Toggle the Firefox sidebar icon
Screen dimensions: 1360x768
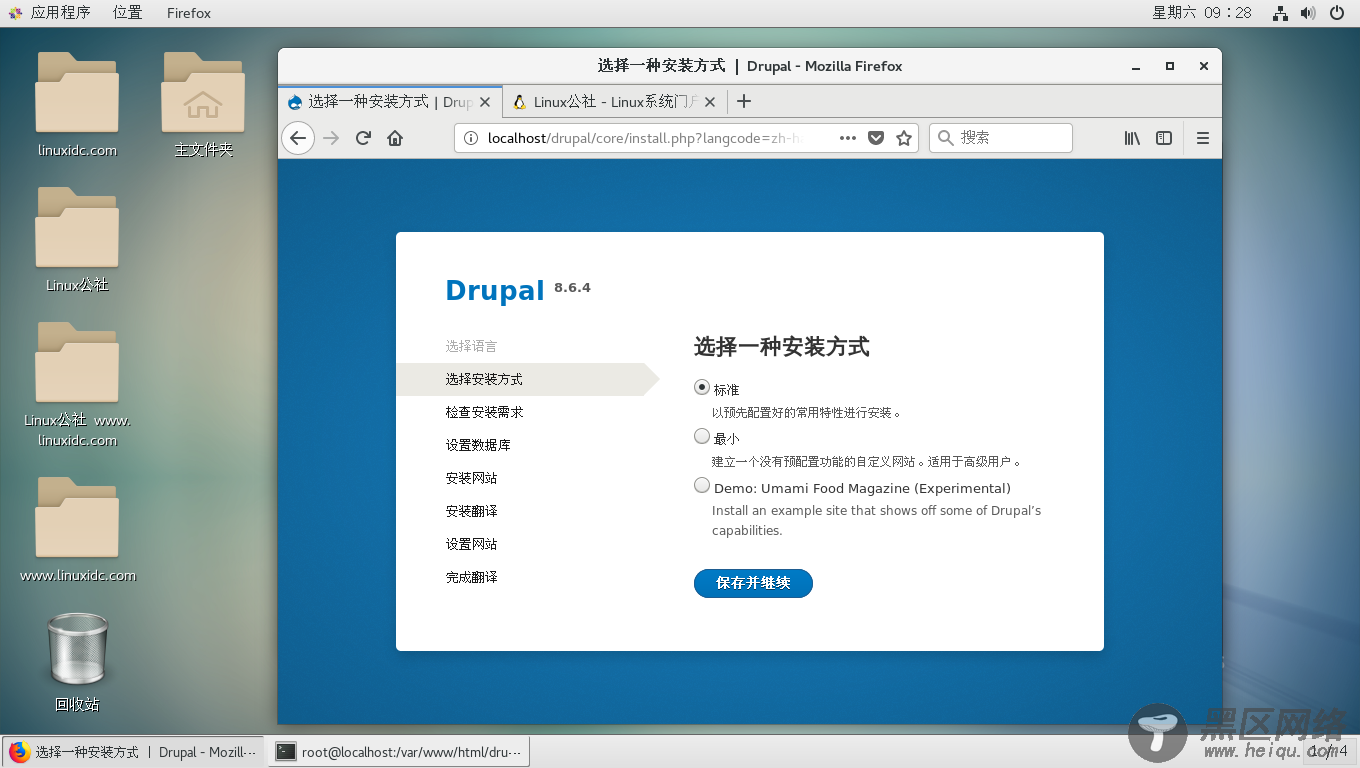coord(1164,138)
